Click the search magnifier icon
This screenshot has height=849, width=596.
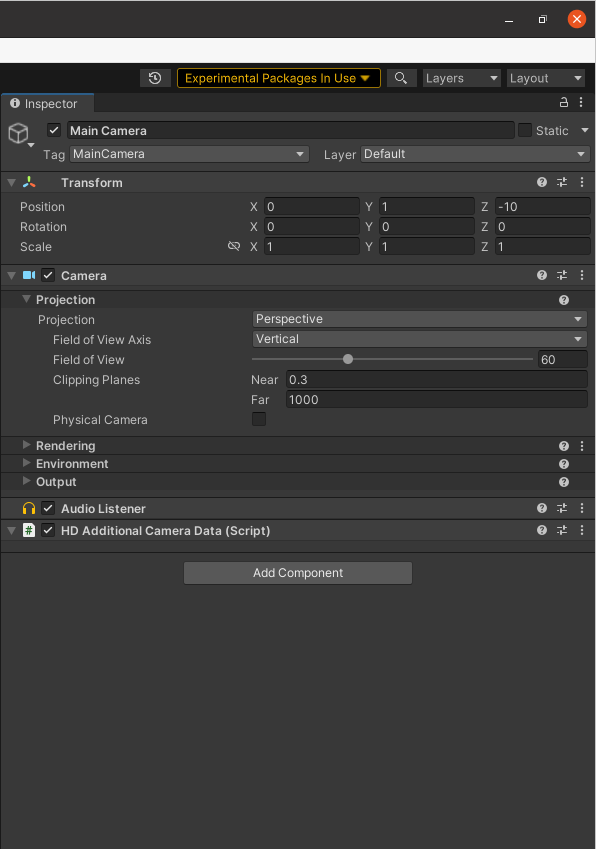click(401, 78)
